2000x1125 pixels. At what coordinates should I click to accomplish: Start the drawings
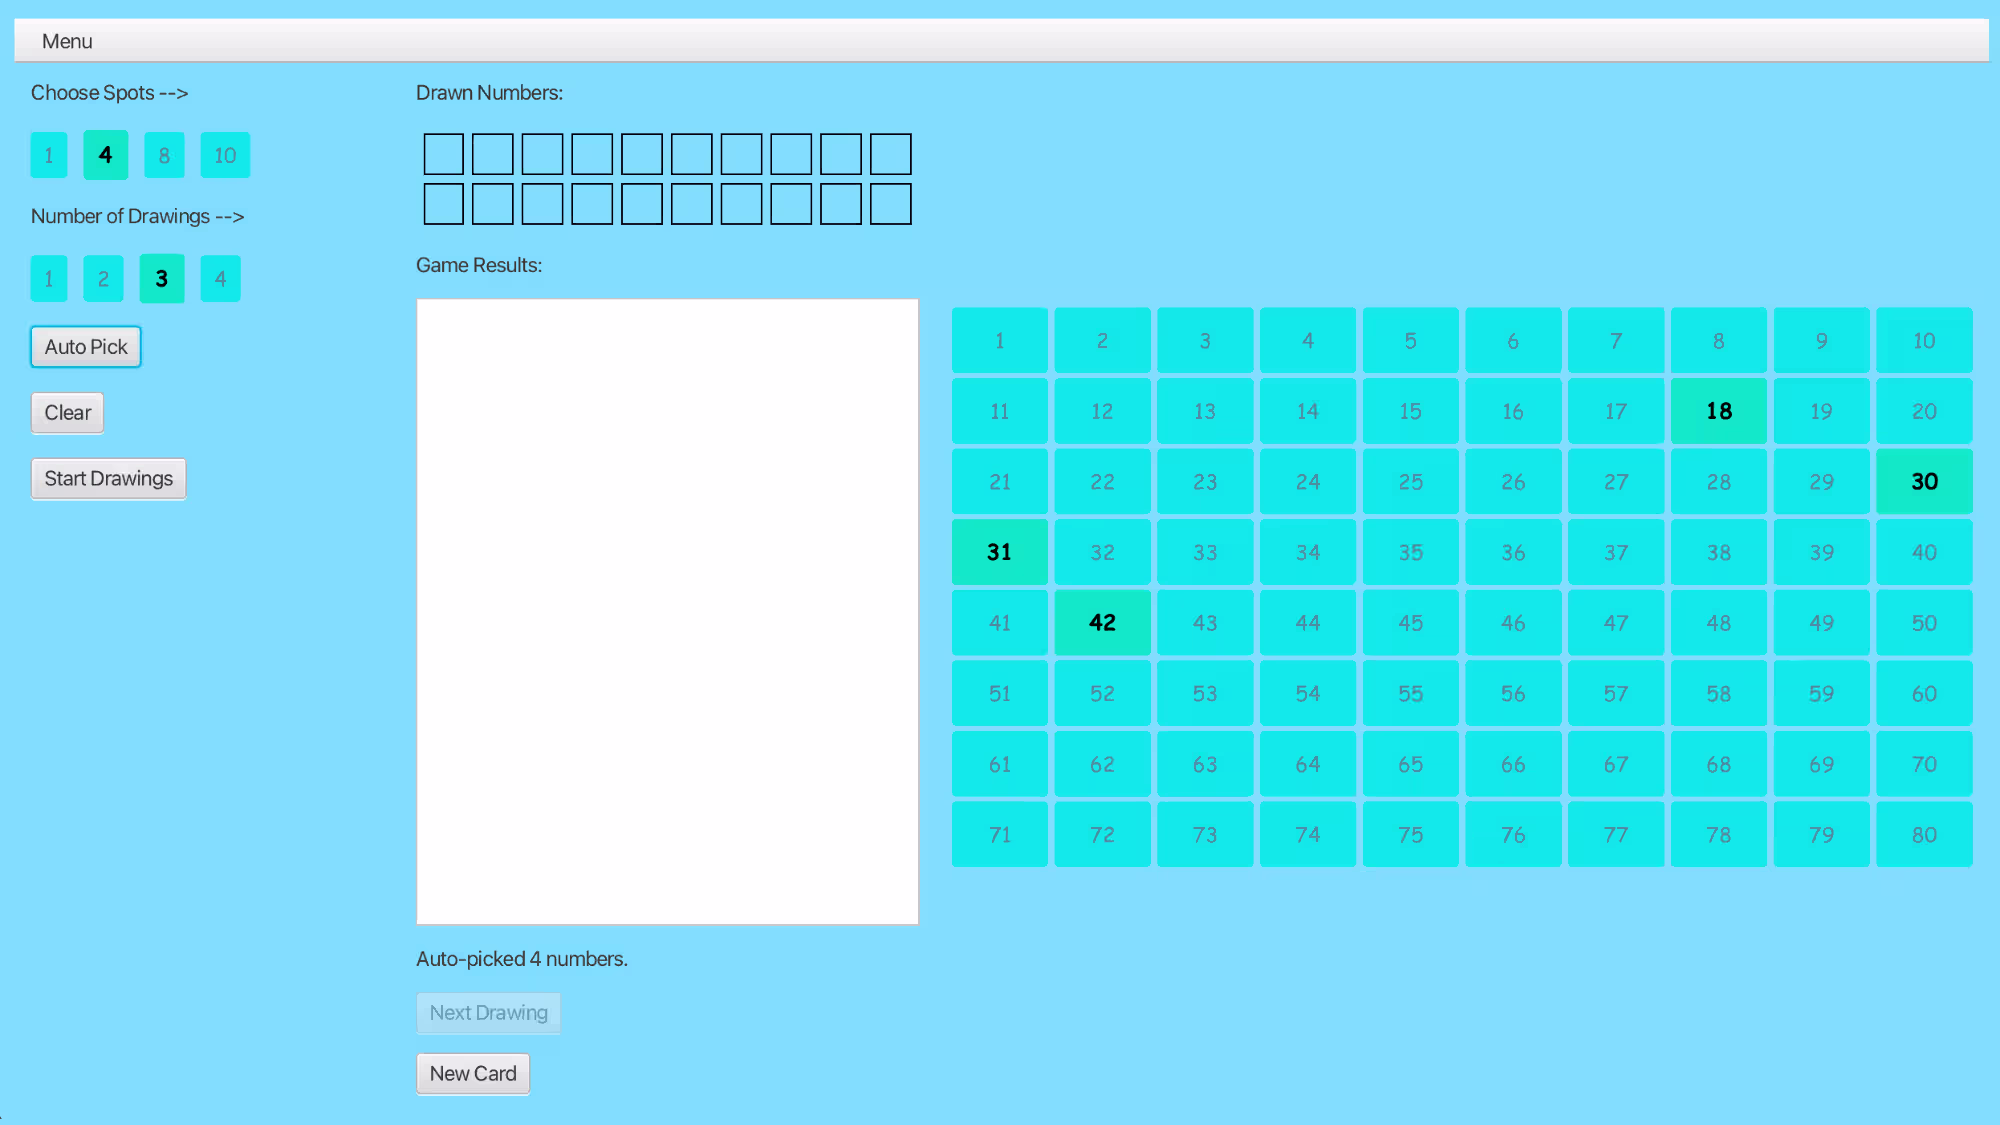108,479
